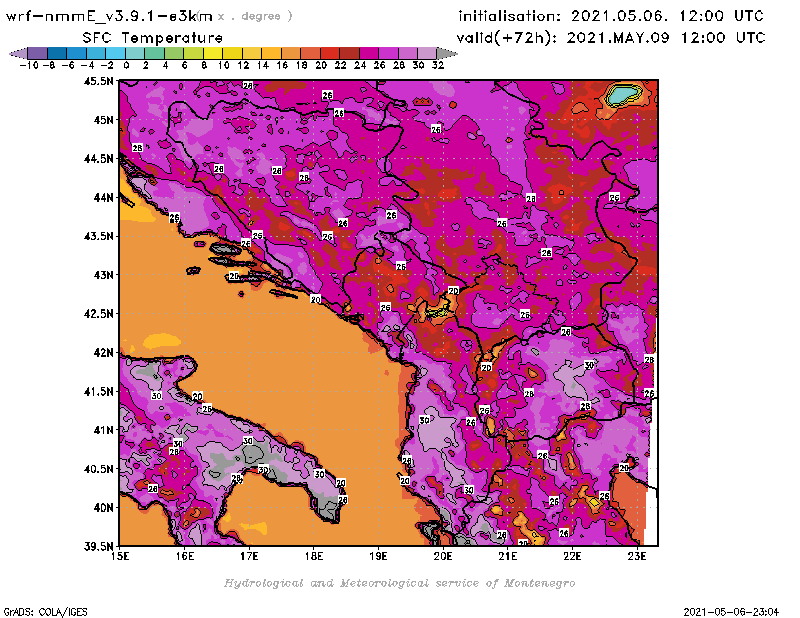Select the '42N' latitude axis label
The image size is (800, 618).
[103, 353]
